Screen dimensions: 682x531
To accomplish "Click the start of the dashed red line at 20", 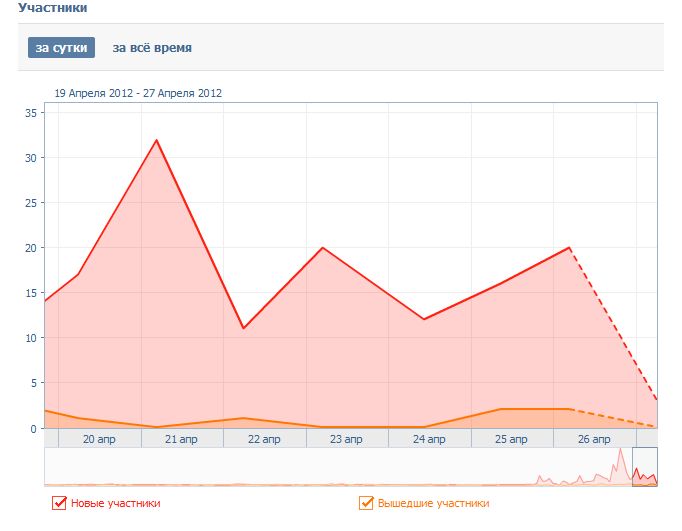I will click(x=570, y=247).
